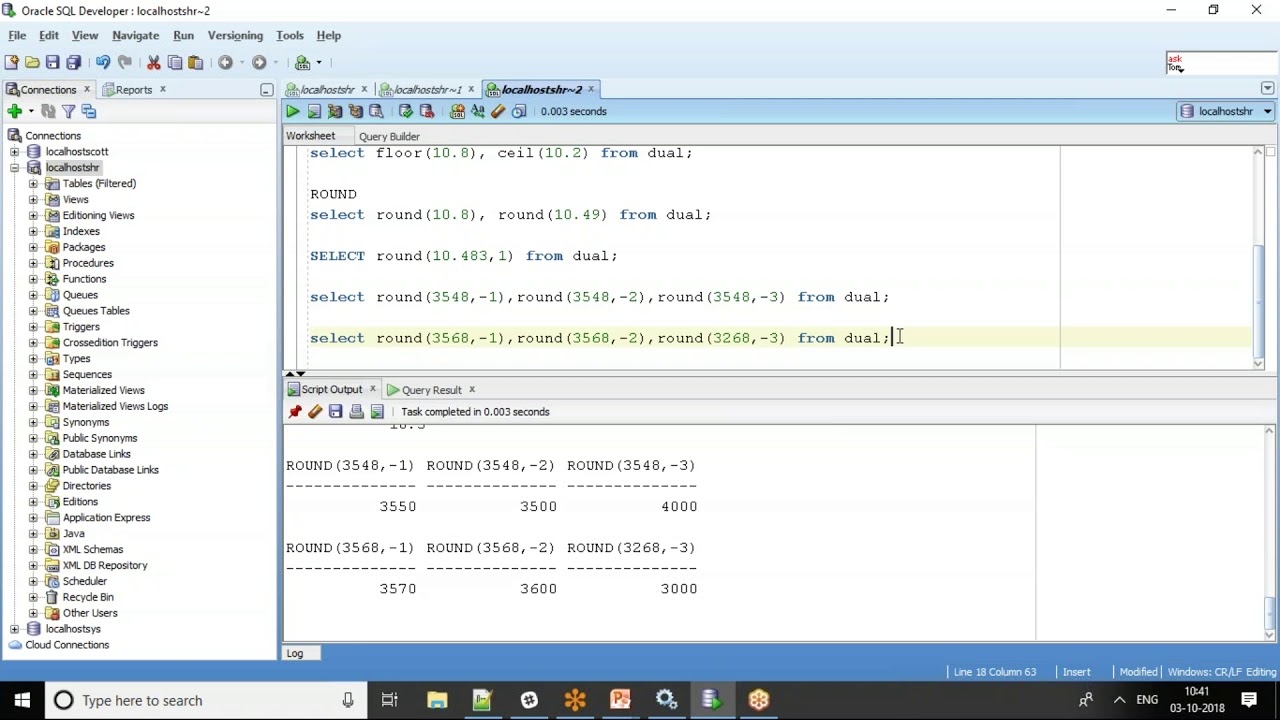Refresh the Connections tree
The height and width of the screenshot is (720, 1280).
(48, 111)
